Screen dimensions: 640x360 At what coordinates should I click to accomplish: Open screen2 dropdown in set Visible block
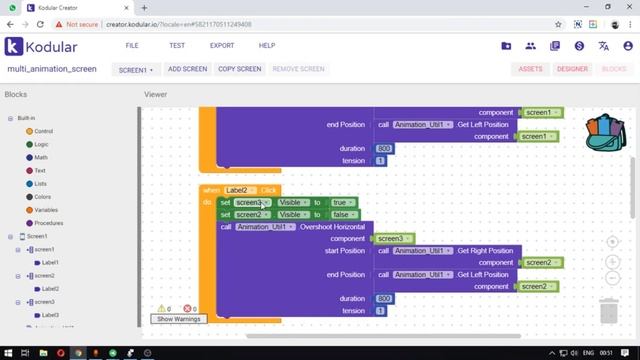(252, 214)
